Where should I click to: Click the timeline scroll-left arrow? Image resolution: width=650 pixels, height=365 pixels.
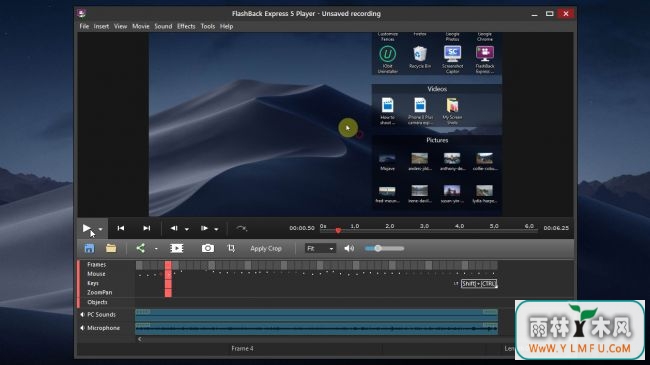pyautogui.click(x=140, y=339)
